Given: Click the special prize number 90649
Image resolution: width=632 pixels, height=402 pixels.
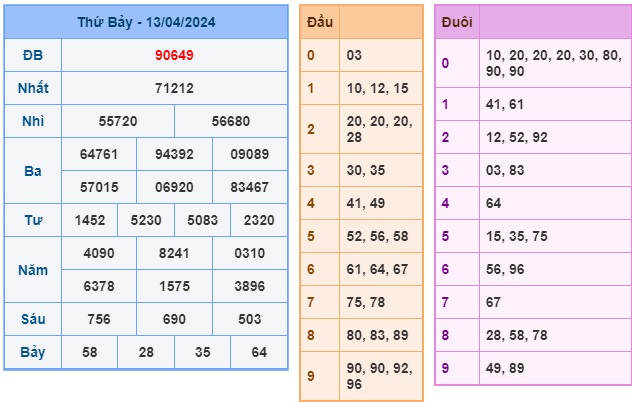Looking at the screenshot, I should (174, 54).
